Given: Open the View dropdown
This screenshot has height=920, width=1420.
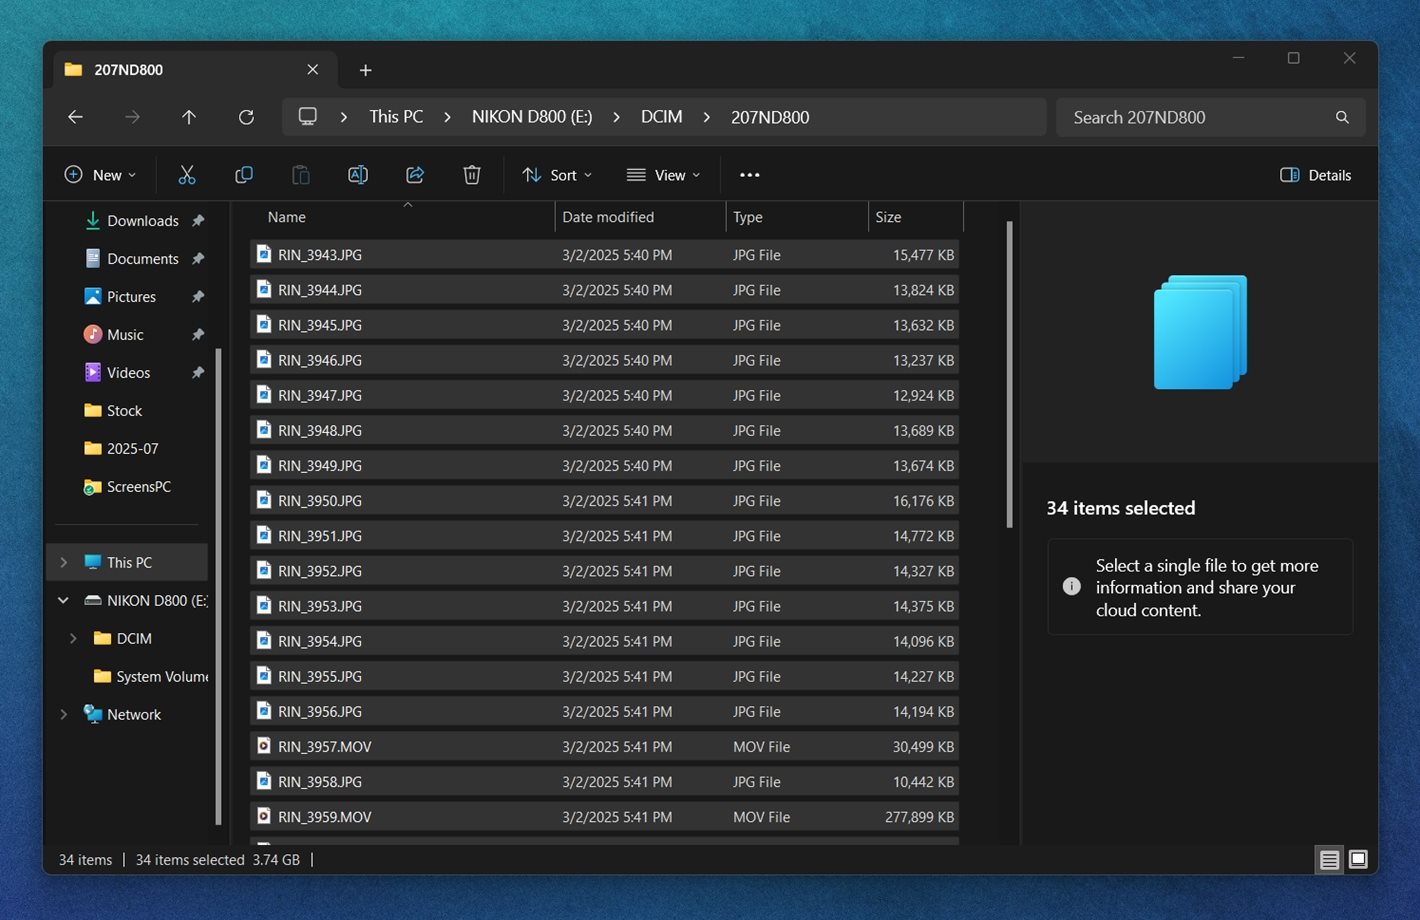Looking at the screenshot, I should point(663,174).
